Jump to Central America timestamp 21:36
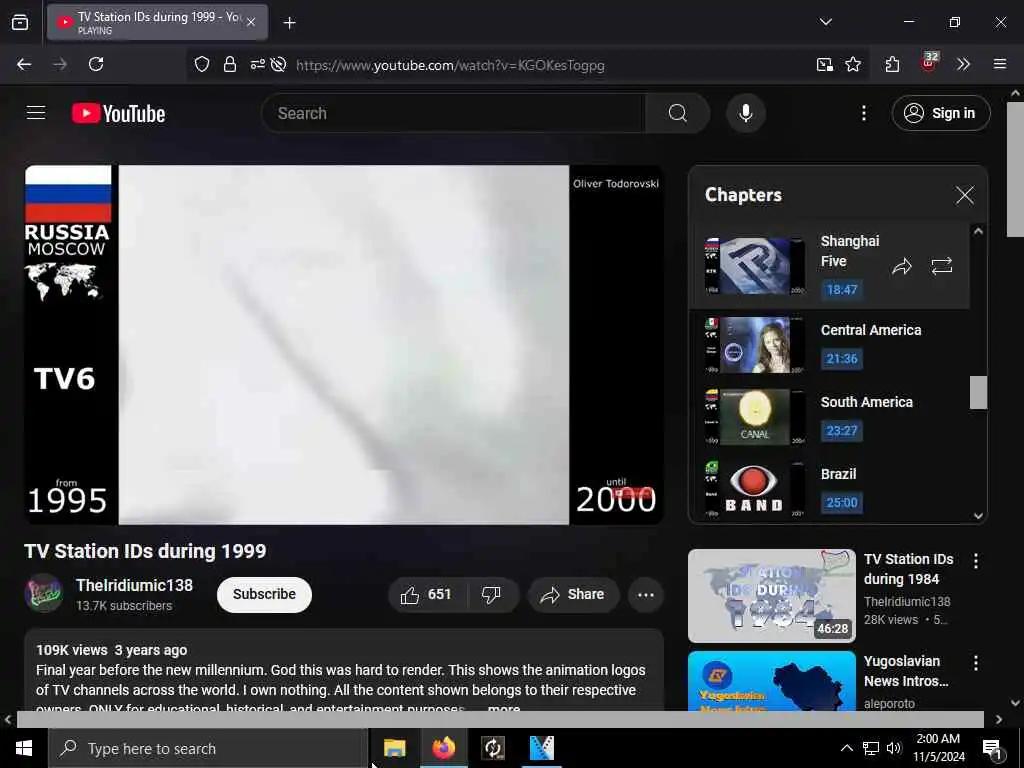The width and height of the screenshot is (1024, 768). [841, 359]
